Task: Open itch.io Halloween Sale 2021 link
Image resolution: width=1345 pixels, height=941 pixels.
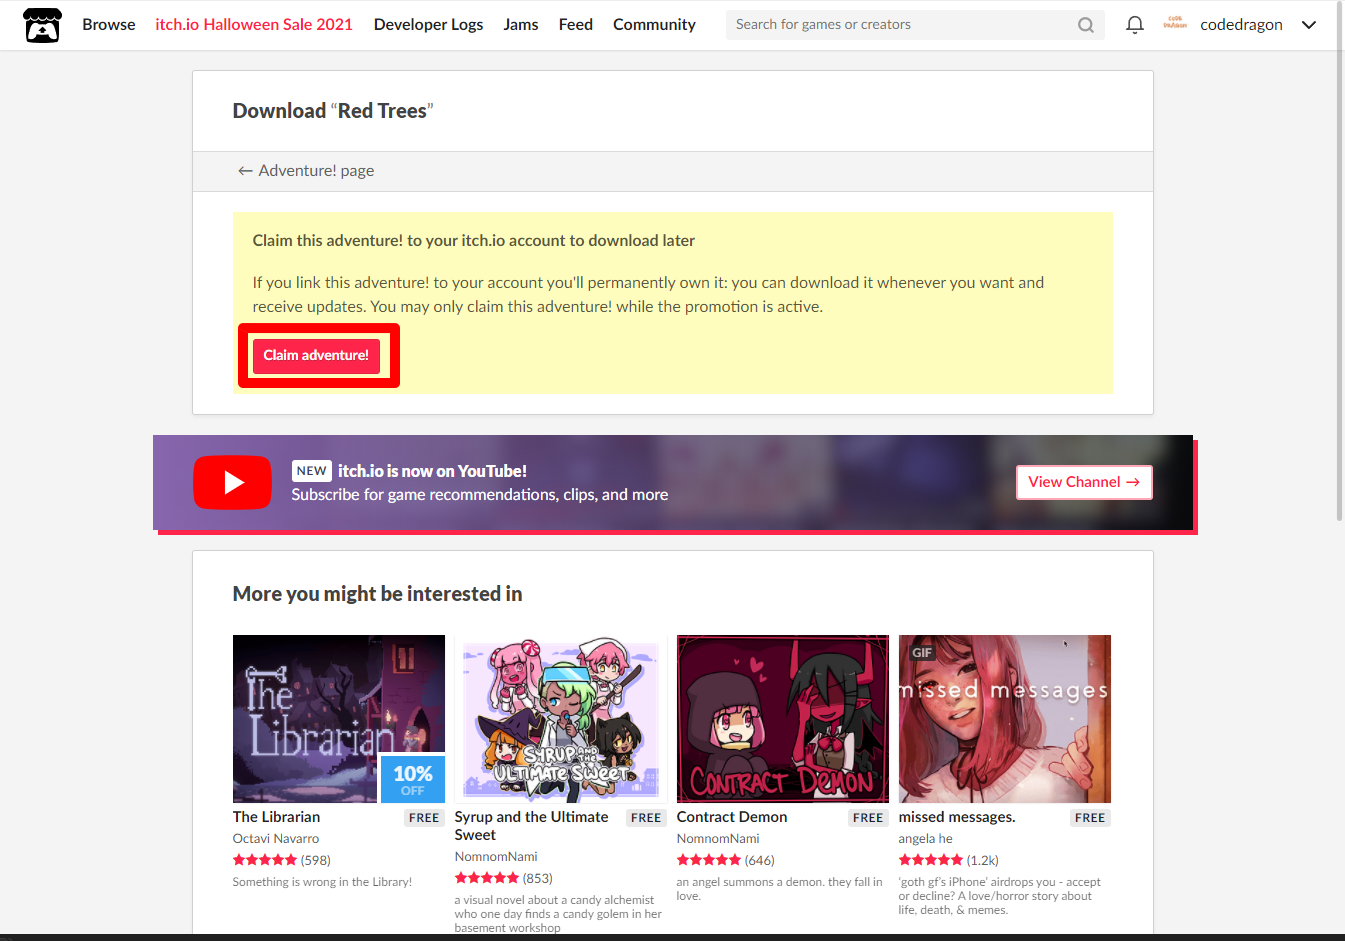Action: pyautogui.click(x=254, y=25)
